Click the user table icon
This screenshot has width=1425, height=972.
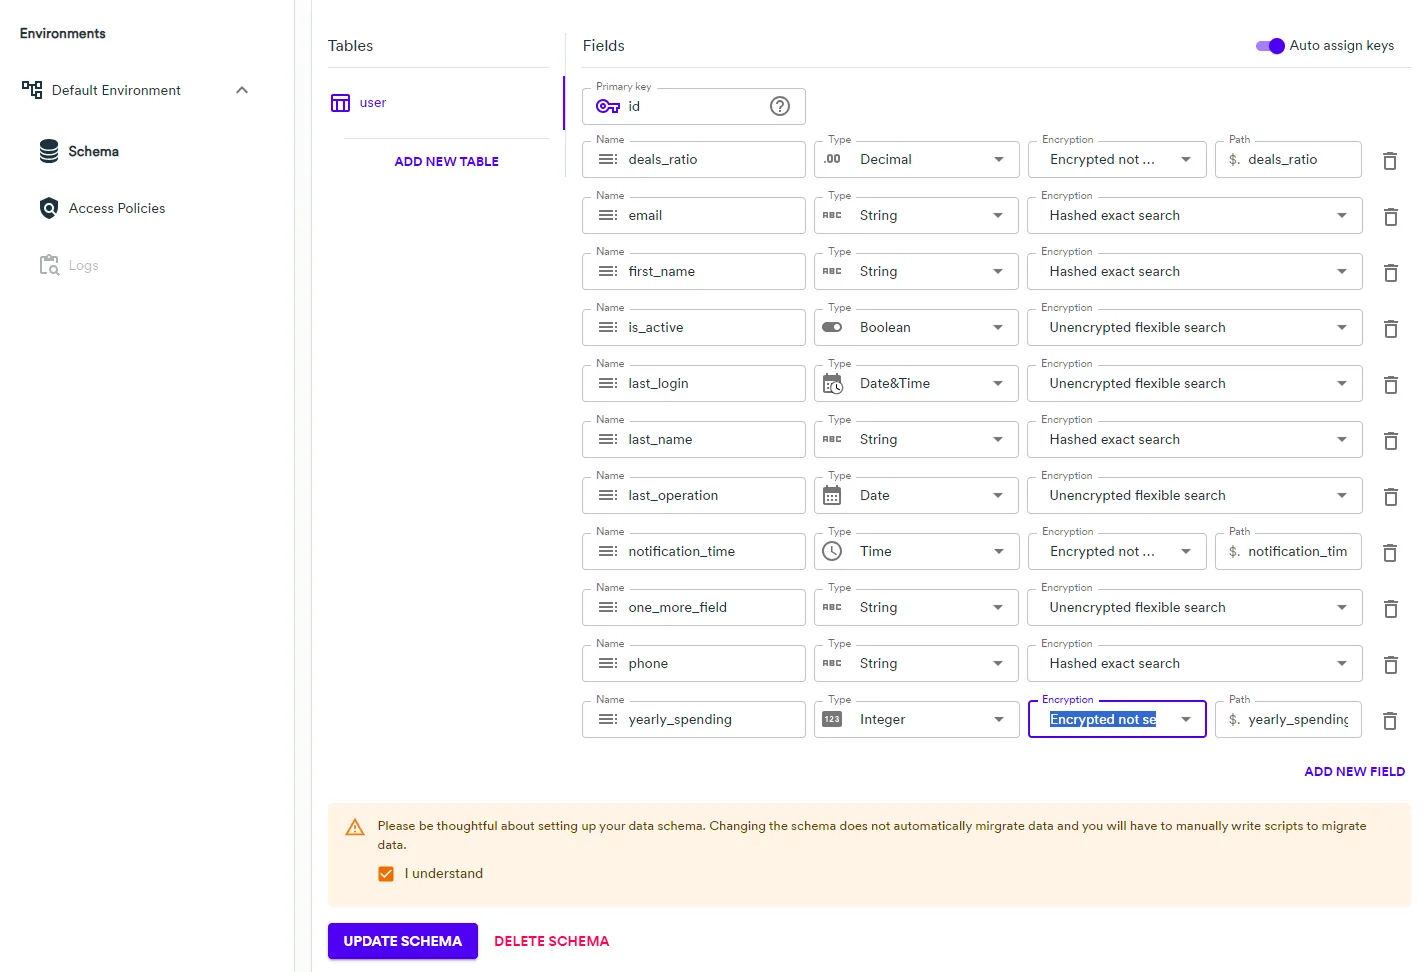pos(341,103)
